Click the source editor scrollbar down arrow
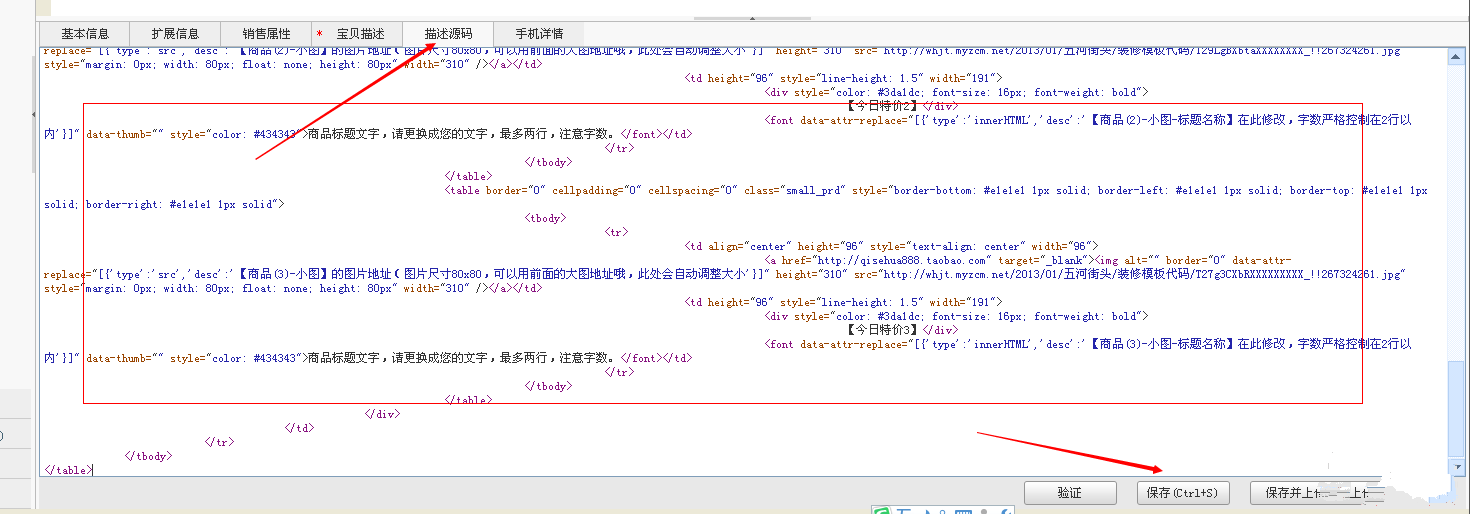Image resolution: width=1470 pixels, height=514 pixels. click(x=1457, y=467)
